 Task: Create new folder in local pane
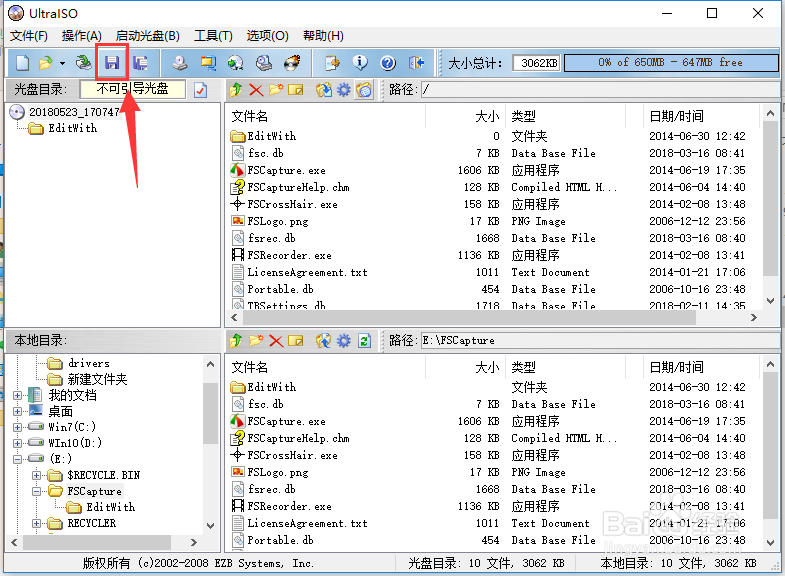[x=256, y=341]
